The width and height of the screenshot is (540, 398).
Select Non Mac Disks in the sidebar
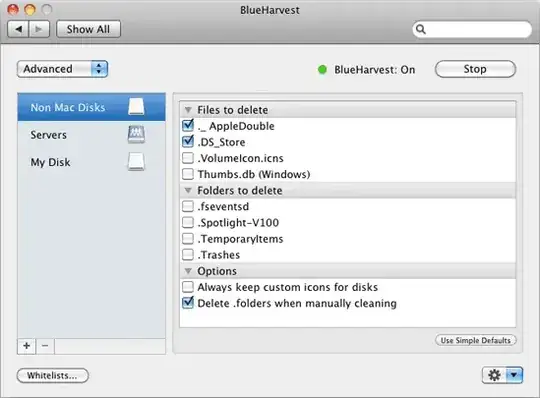[x=91, y=107]
